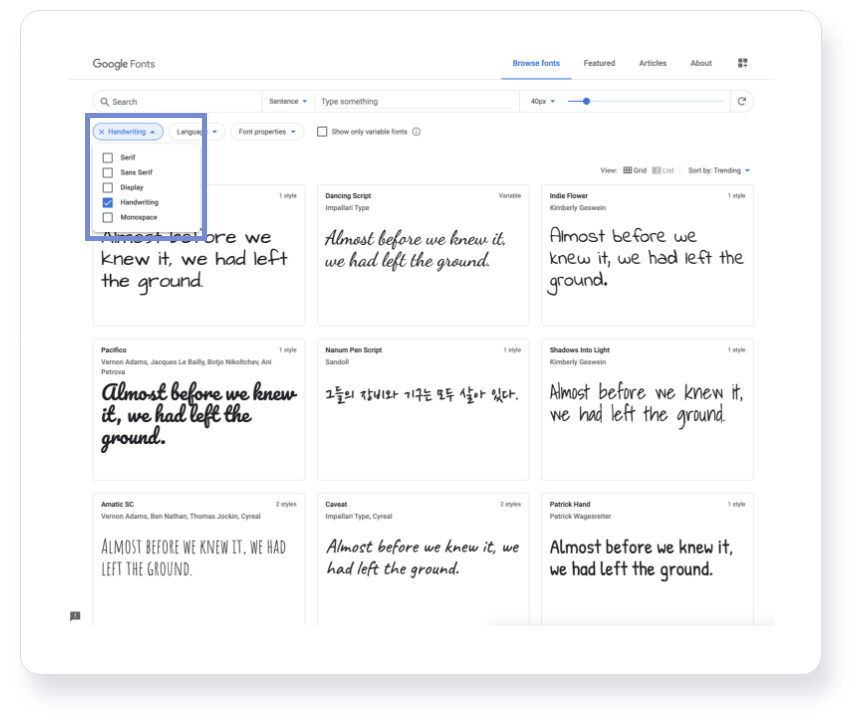Reset the preview settings with refresh icon
The width and height of the screenshot is (862, 725).
click(742, 101)
